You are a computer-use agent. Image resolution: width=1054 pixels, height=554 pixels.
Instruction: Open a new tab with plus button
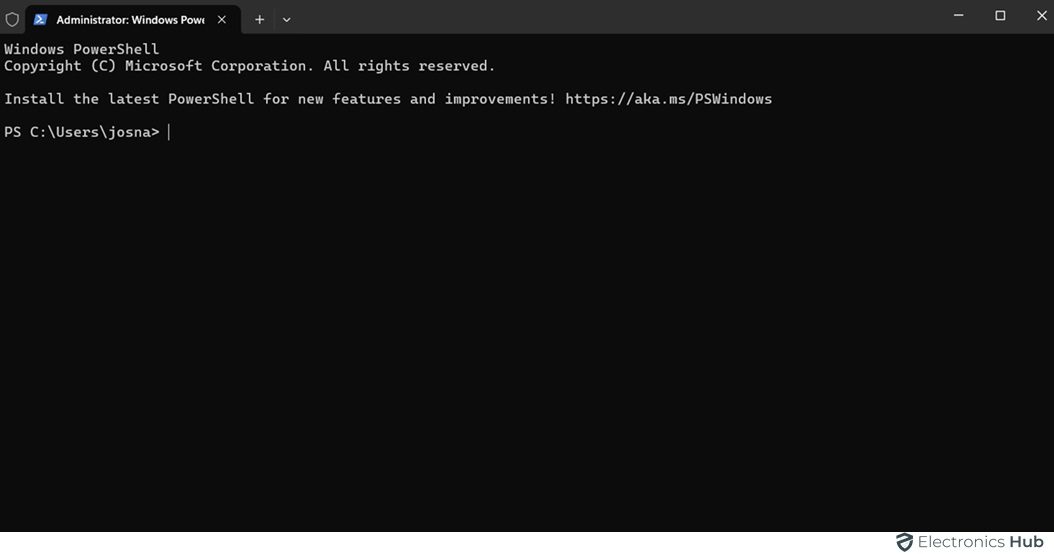tap(259, 19)
